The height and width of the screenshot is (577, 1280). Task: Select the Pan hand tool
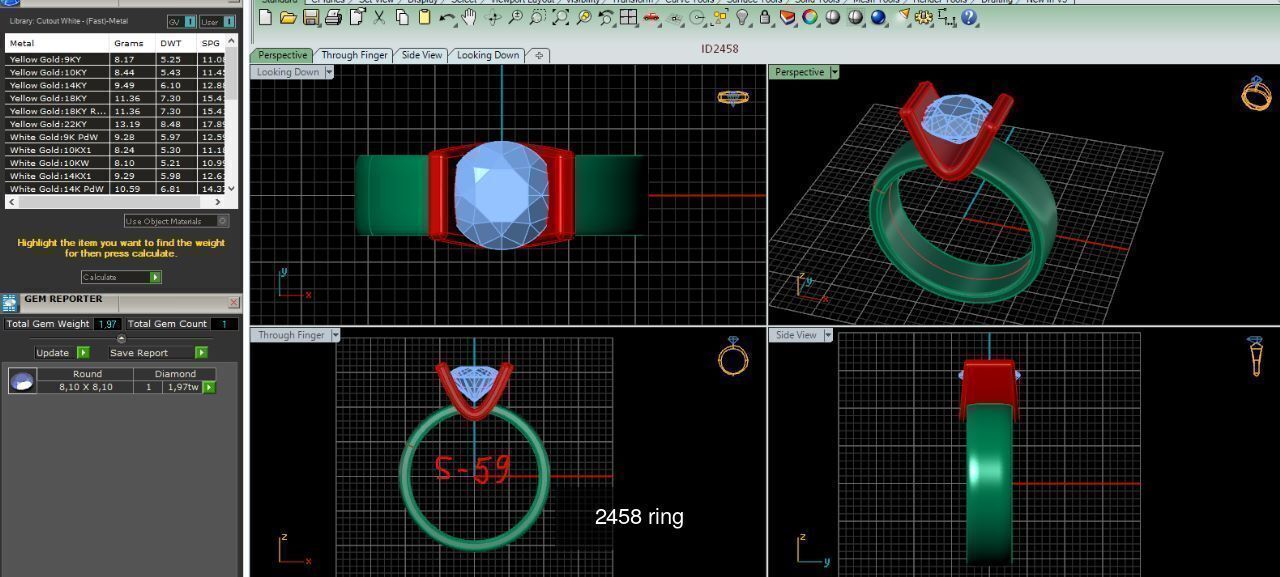click(x=468, y=17)
